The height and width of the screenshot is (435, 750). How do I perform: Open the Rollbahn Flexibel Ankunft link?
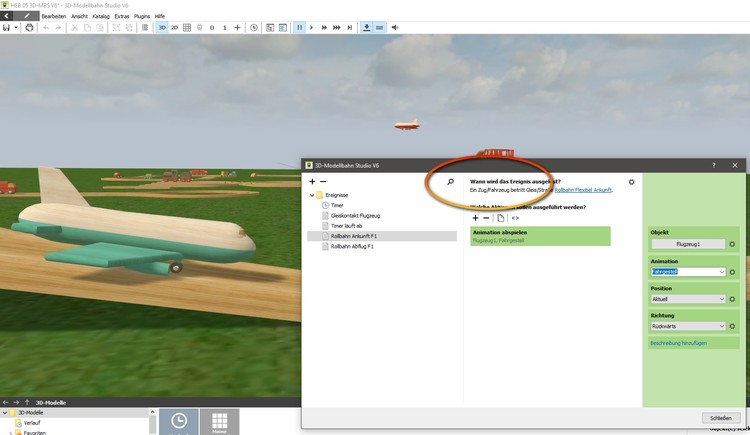tap(583, 190)
